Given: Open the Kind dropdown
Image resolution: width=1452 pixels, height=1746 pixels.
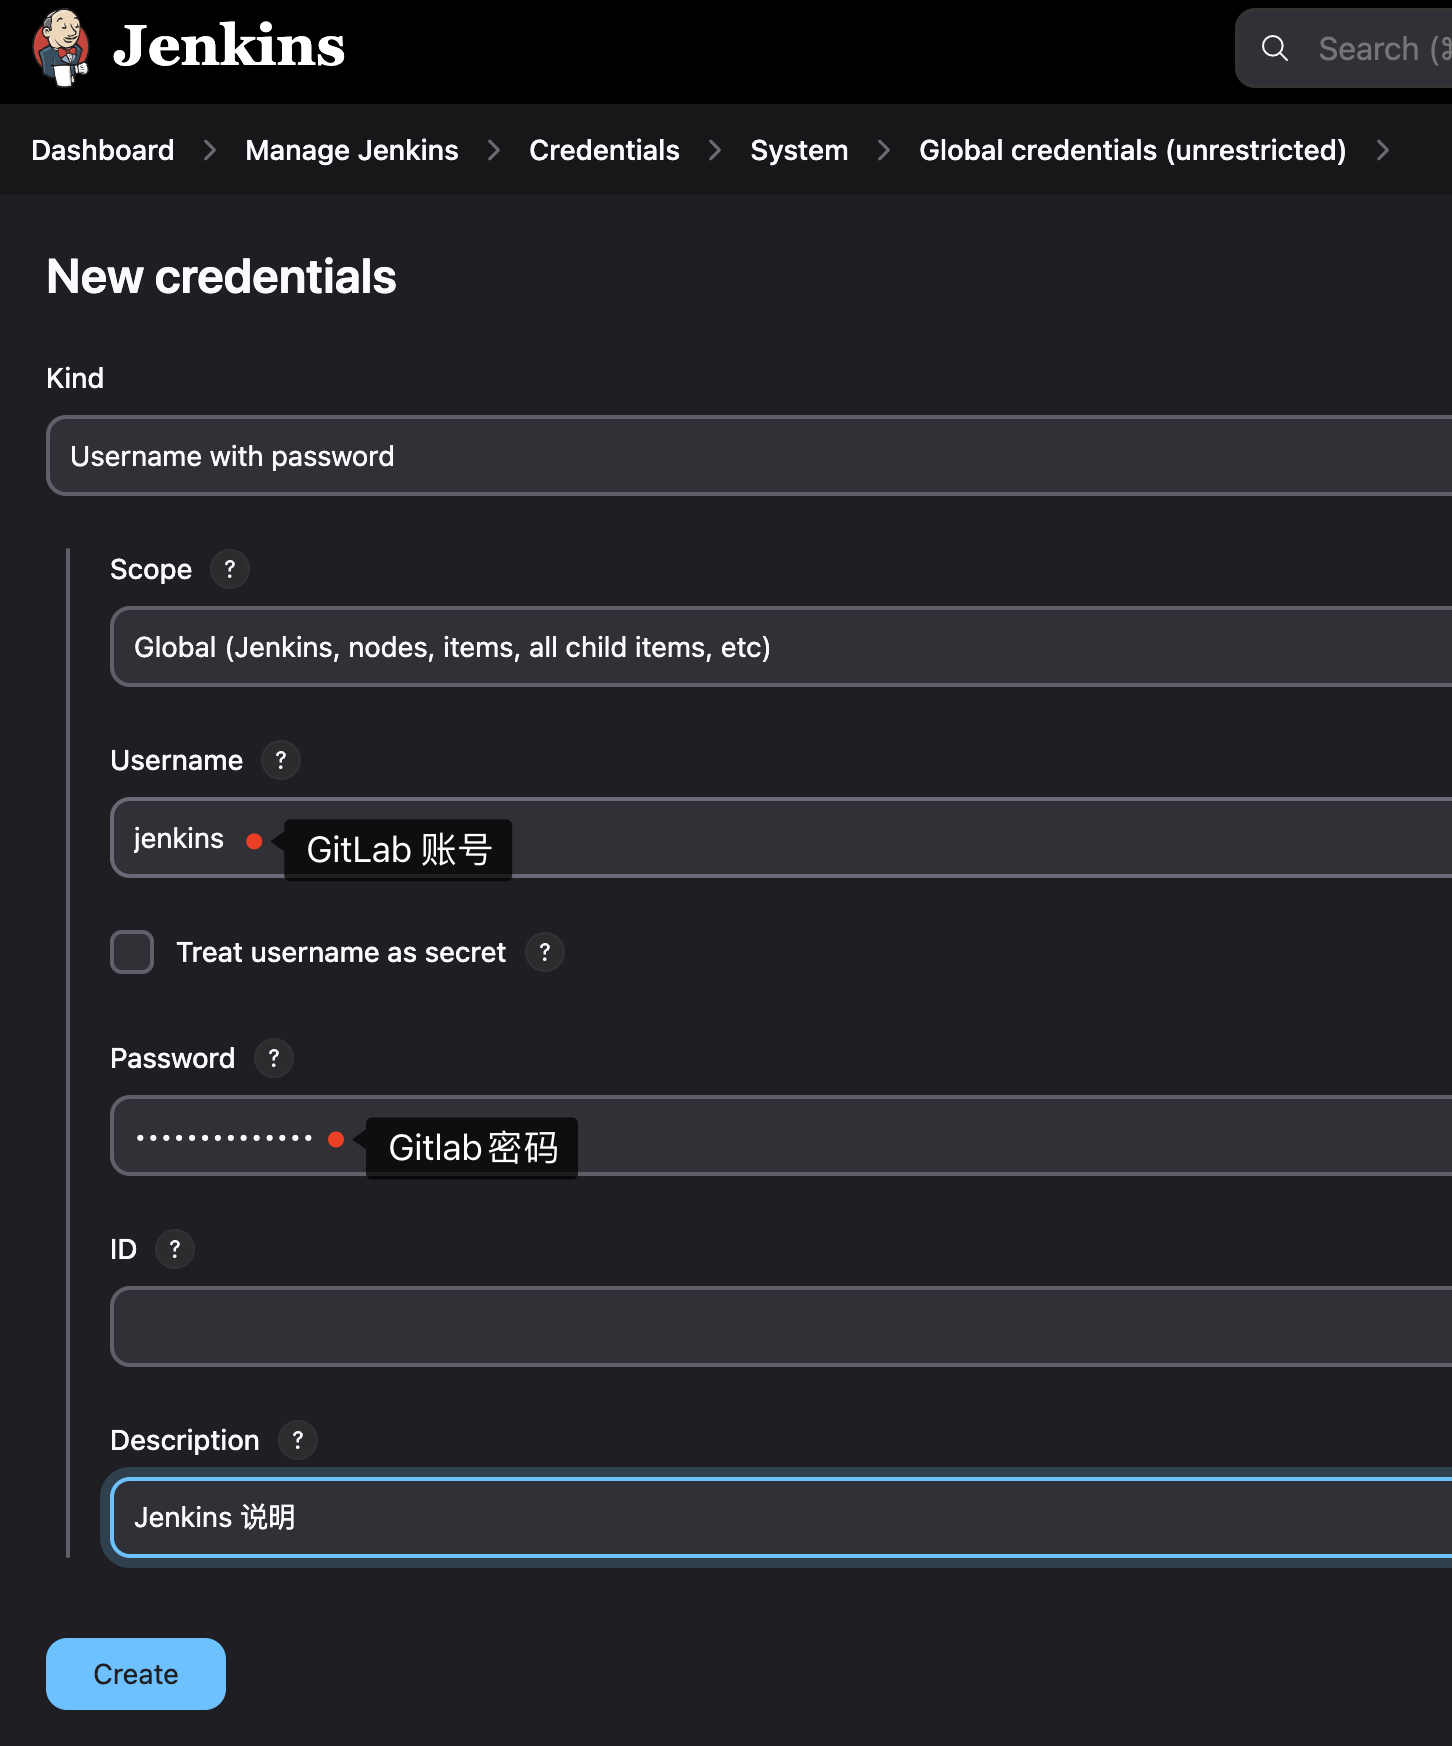Looking at the screenshot, I should tap(750, 456).
